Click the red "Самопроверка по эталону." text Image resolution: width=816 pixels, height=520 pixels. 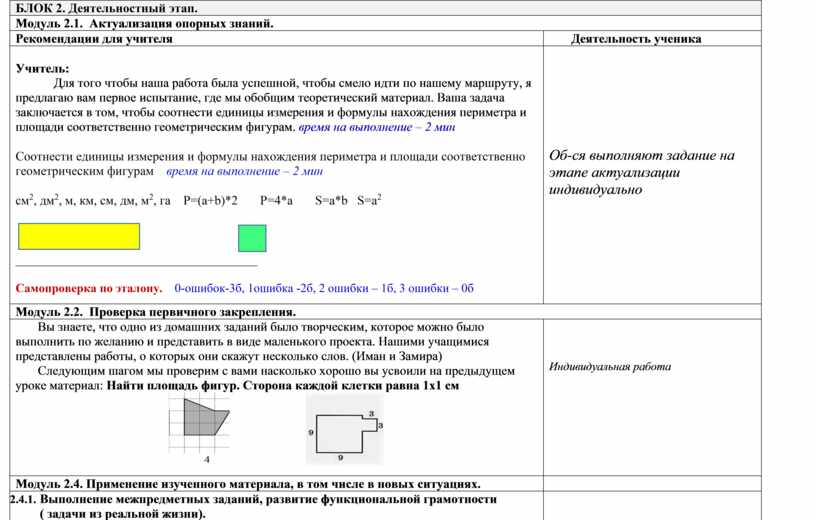[89, 288]
